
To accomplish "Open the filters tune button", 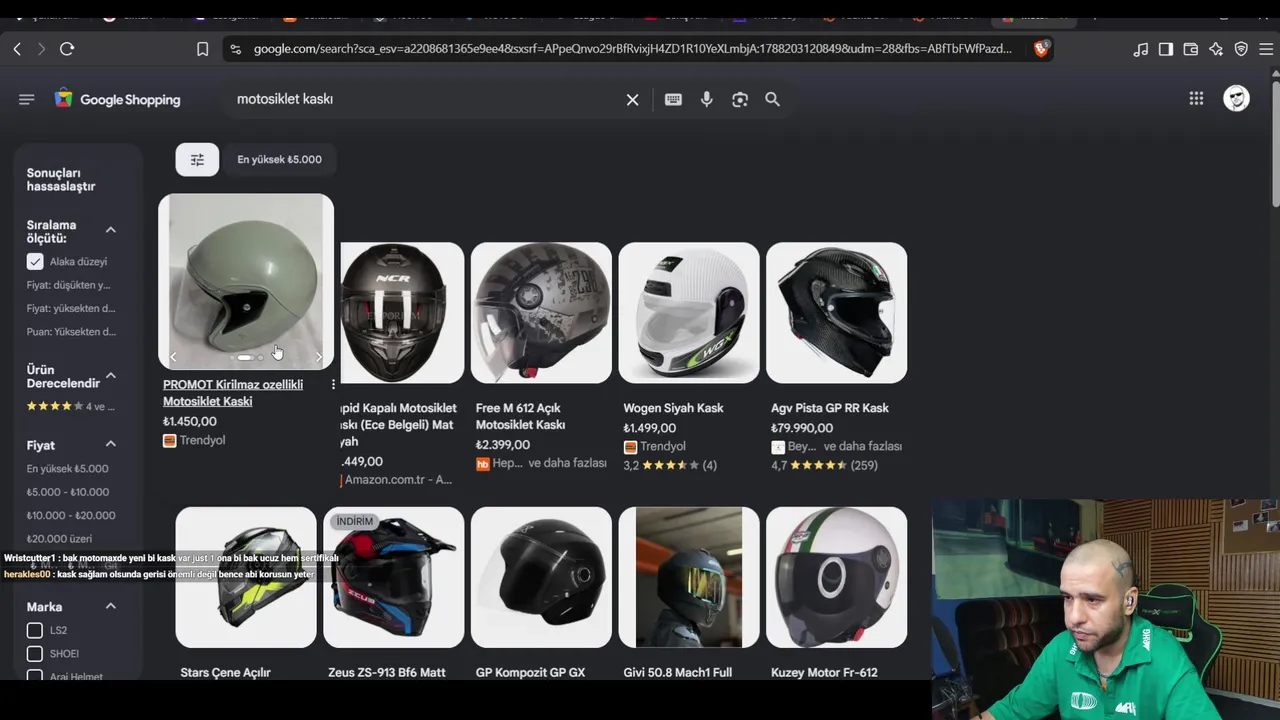I will pyautogui.click(x=197, y=160).
